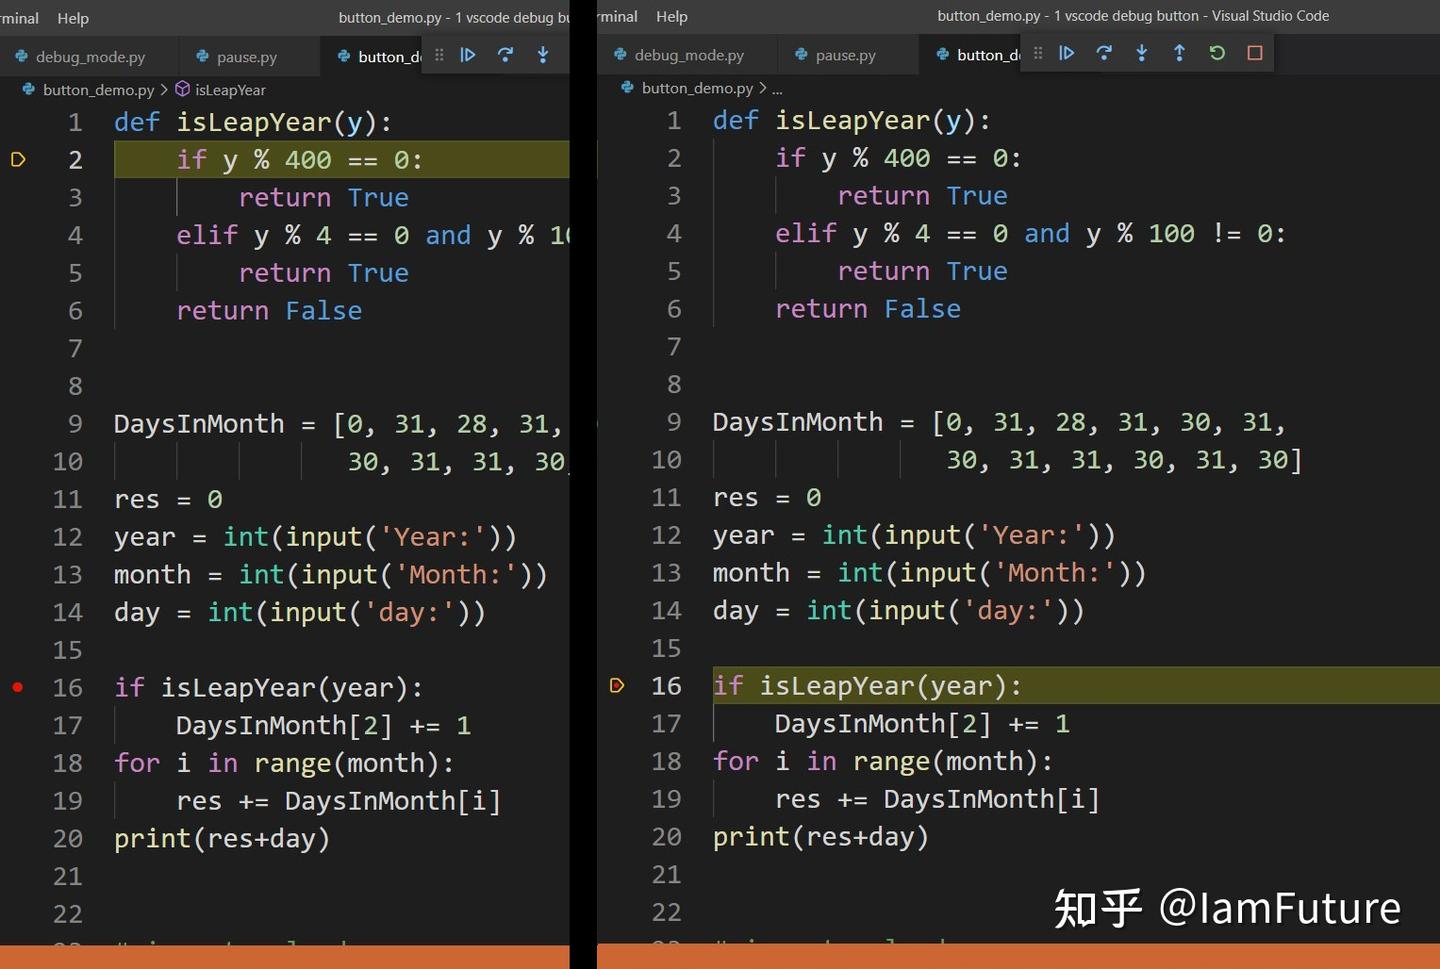Toggle the breakpoint dot on line 16
The image size is (1440, 969).
[17, 687]
